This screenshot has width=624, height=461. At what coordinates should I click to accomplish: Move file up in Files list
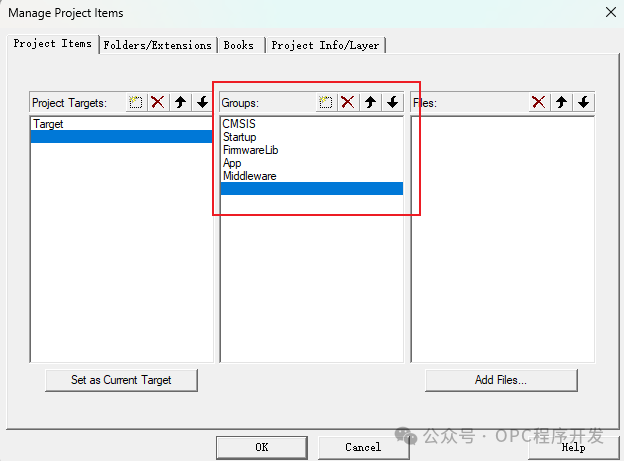pos(561,103)
